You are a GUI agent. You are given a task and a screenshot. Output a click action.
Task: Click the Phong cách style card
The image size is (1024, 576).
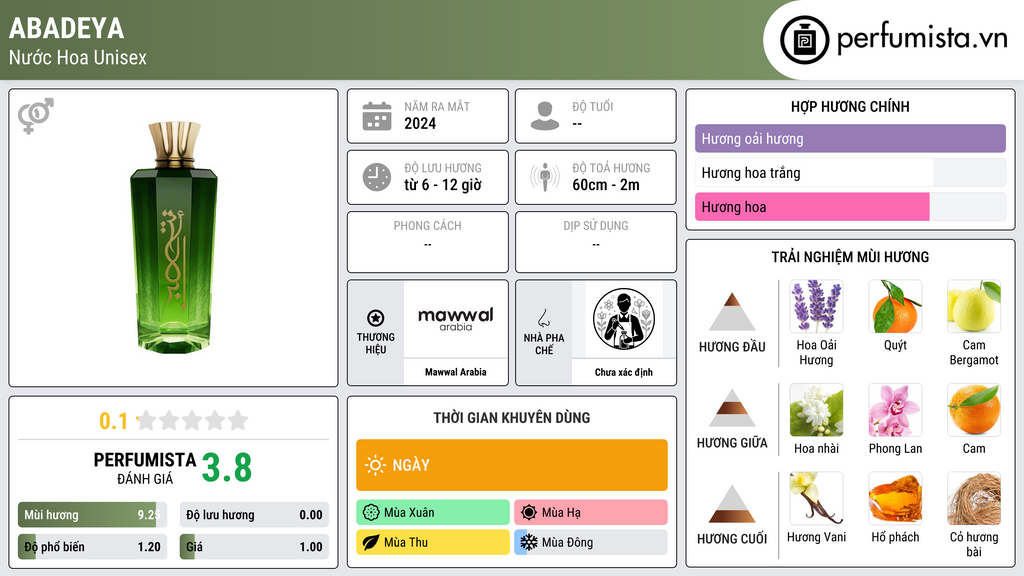[x=428, y=242]
